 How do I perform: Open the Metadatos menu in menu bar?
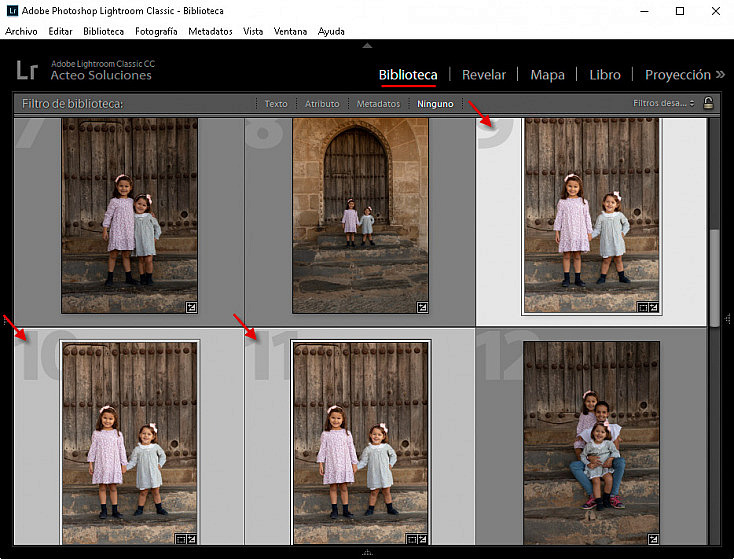[x=210, y=31]
